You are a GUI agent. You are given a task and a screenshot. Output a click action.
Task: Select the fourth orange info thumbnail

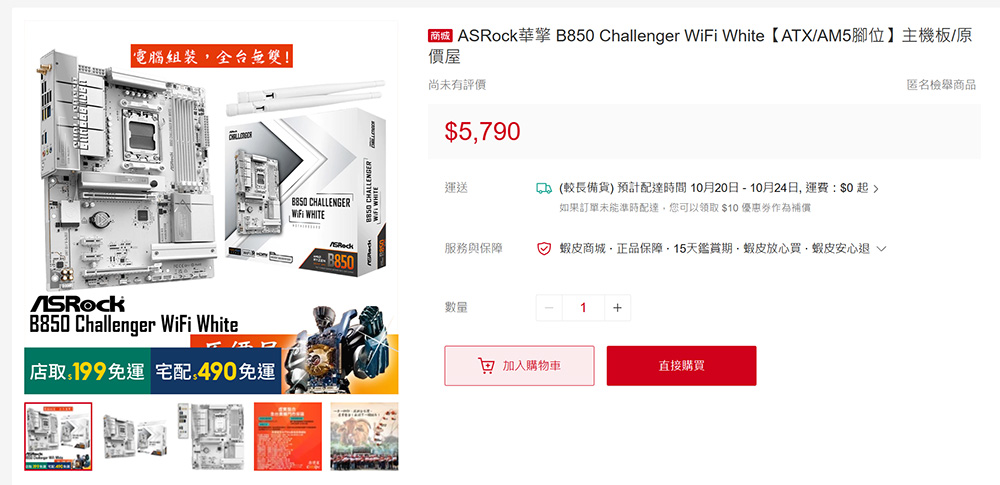click(288, 436)
